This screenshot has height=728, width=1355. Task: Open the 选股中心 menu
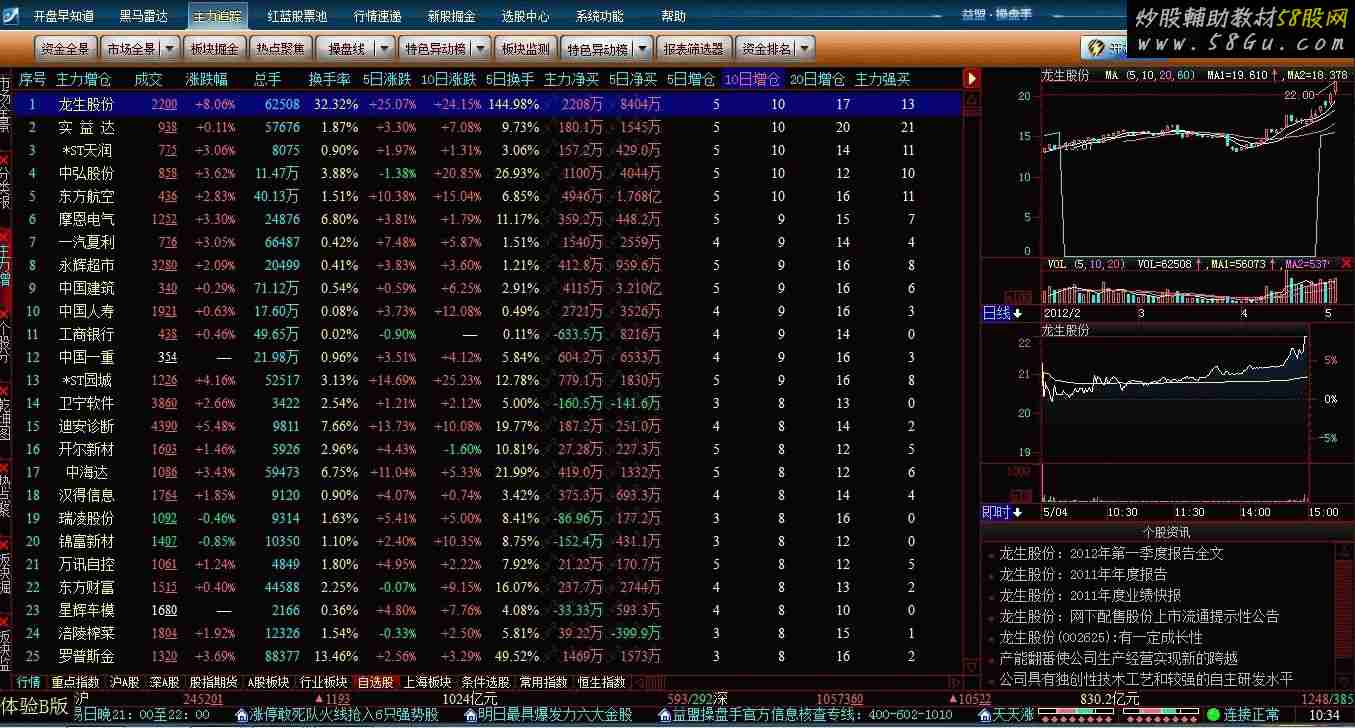525,17
